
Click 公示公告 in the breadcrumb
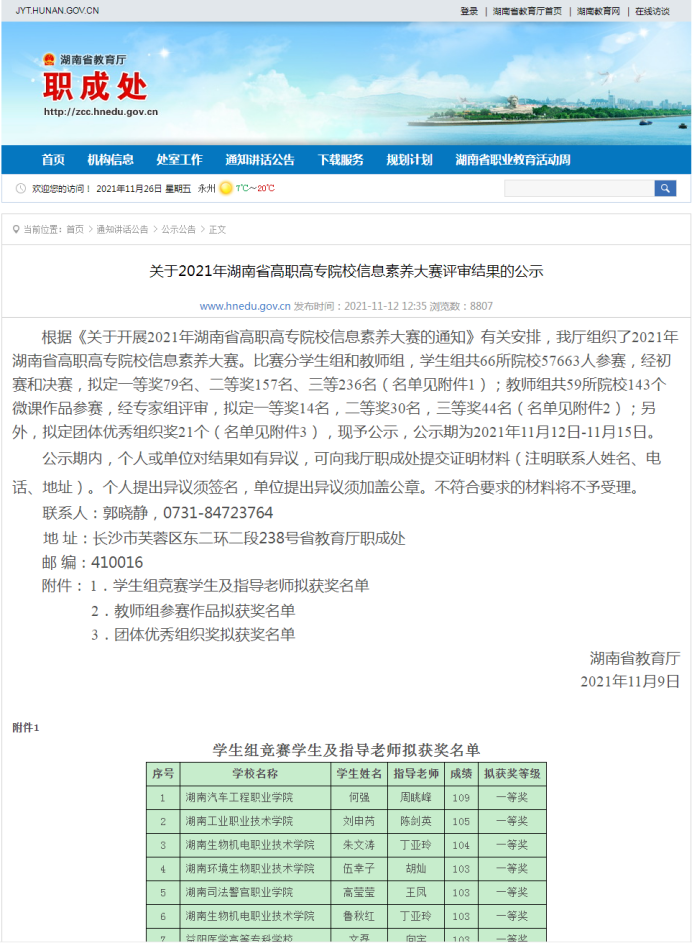[x=178, y=229]
